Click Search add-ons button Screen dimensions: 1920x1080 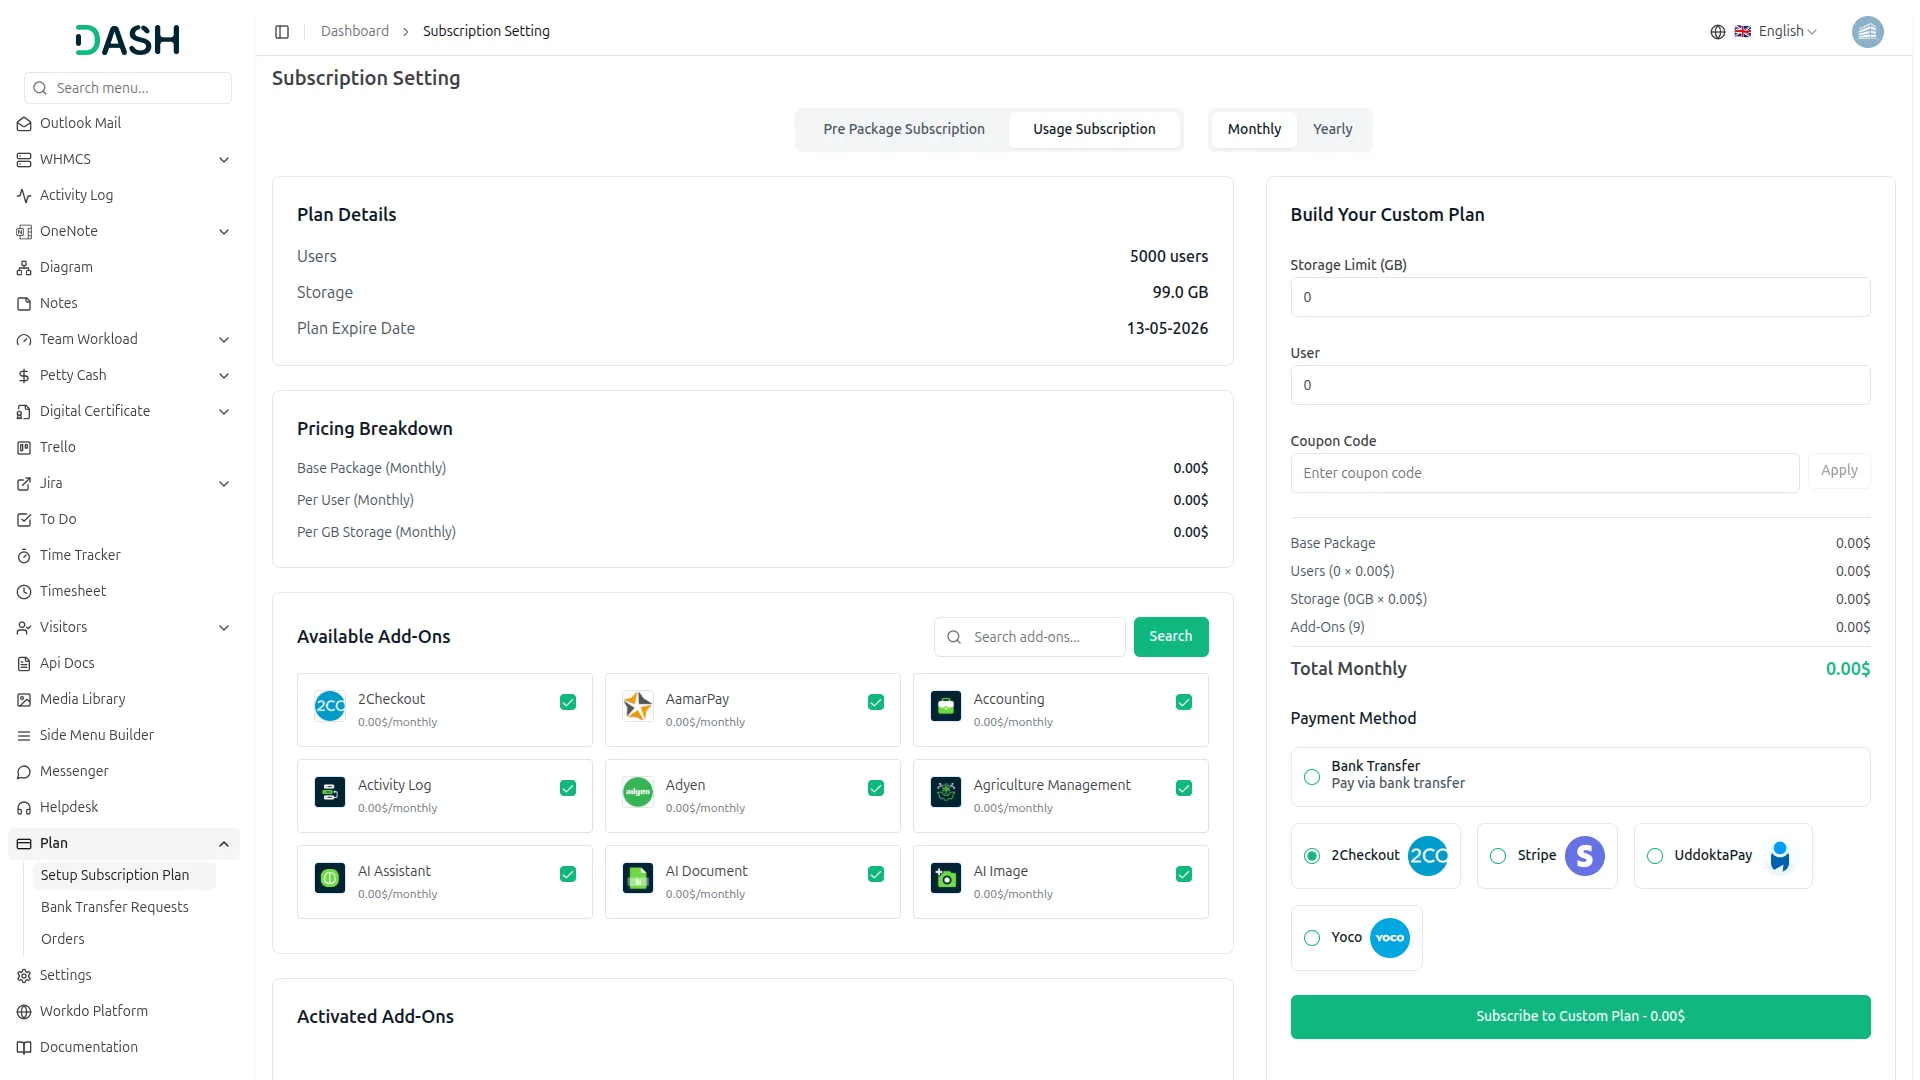click(1170, 637)
